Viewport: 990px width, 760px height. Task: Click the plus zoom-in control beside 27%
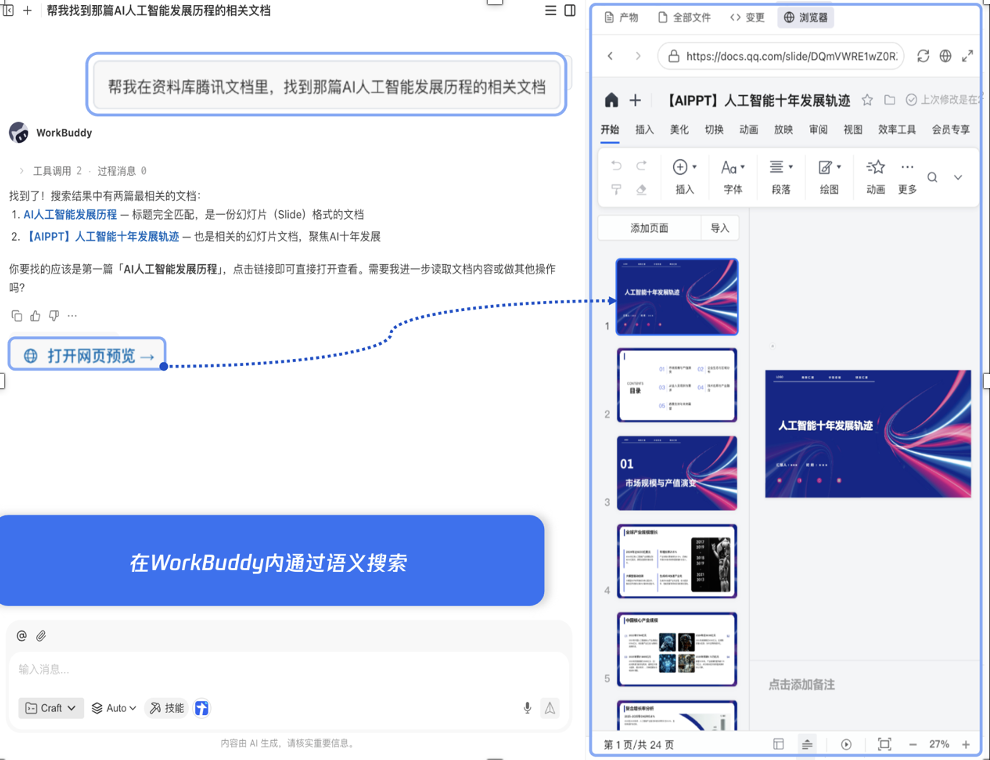(966, 744)
